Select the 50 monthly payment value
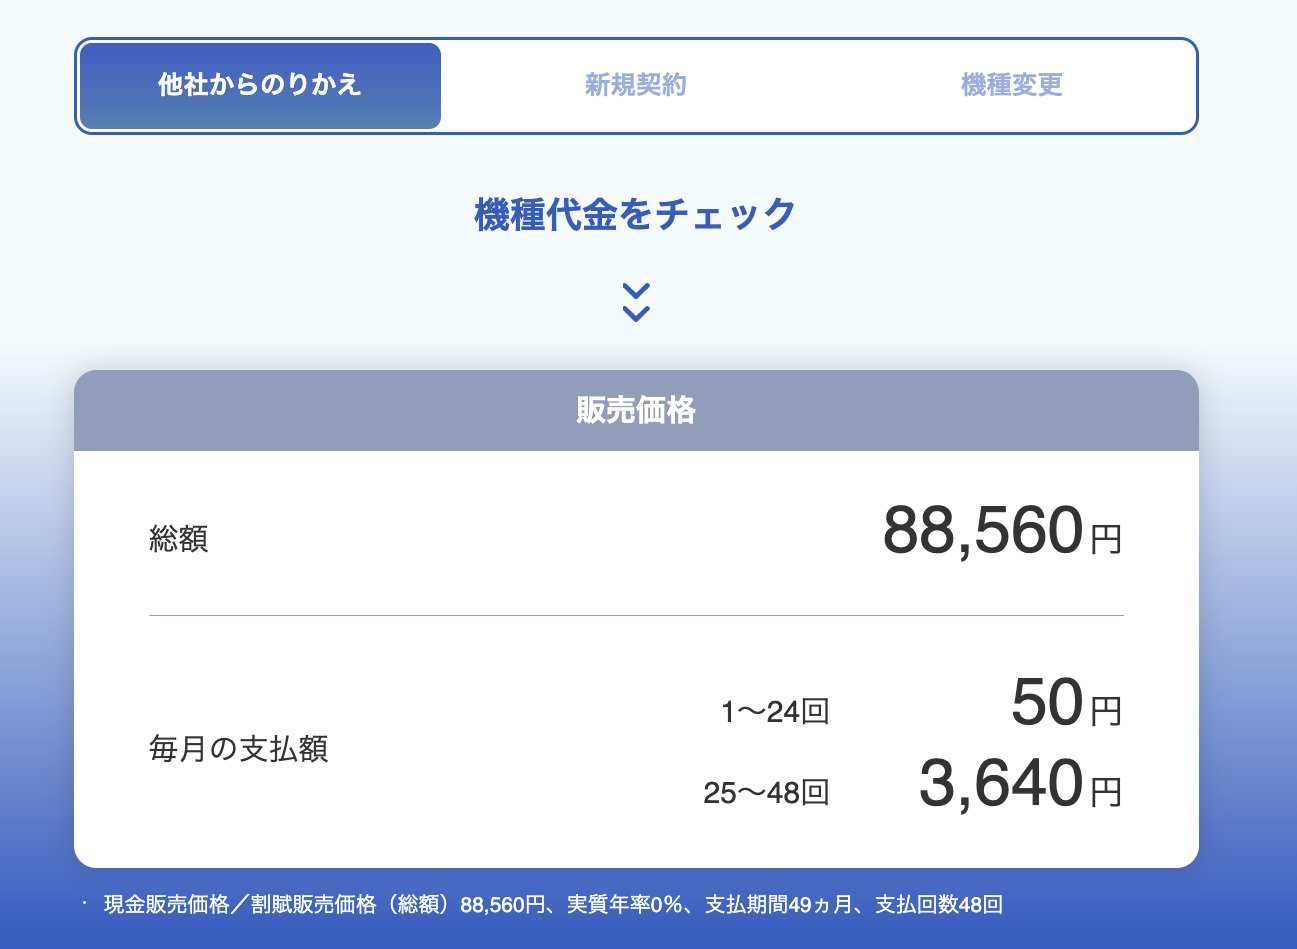Viewport: 1297px width, 949px height. pyautogui.click(x=1047, y=703)
